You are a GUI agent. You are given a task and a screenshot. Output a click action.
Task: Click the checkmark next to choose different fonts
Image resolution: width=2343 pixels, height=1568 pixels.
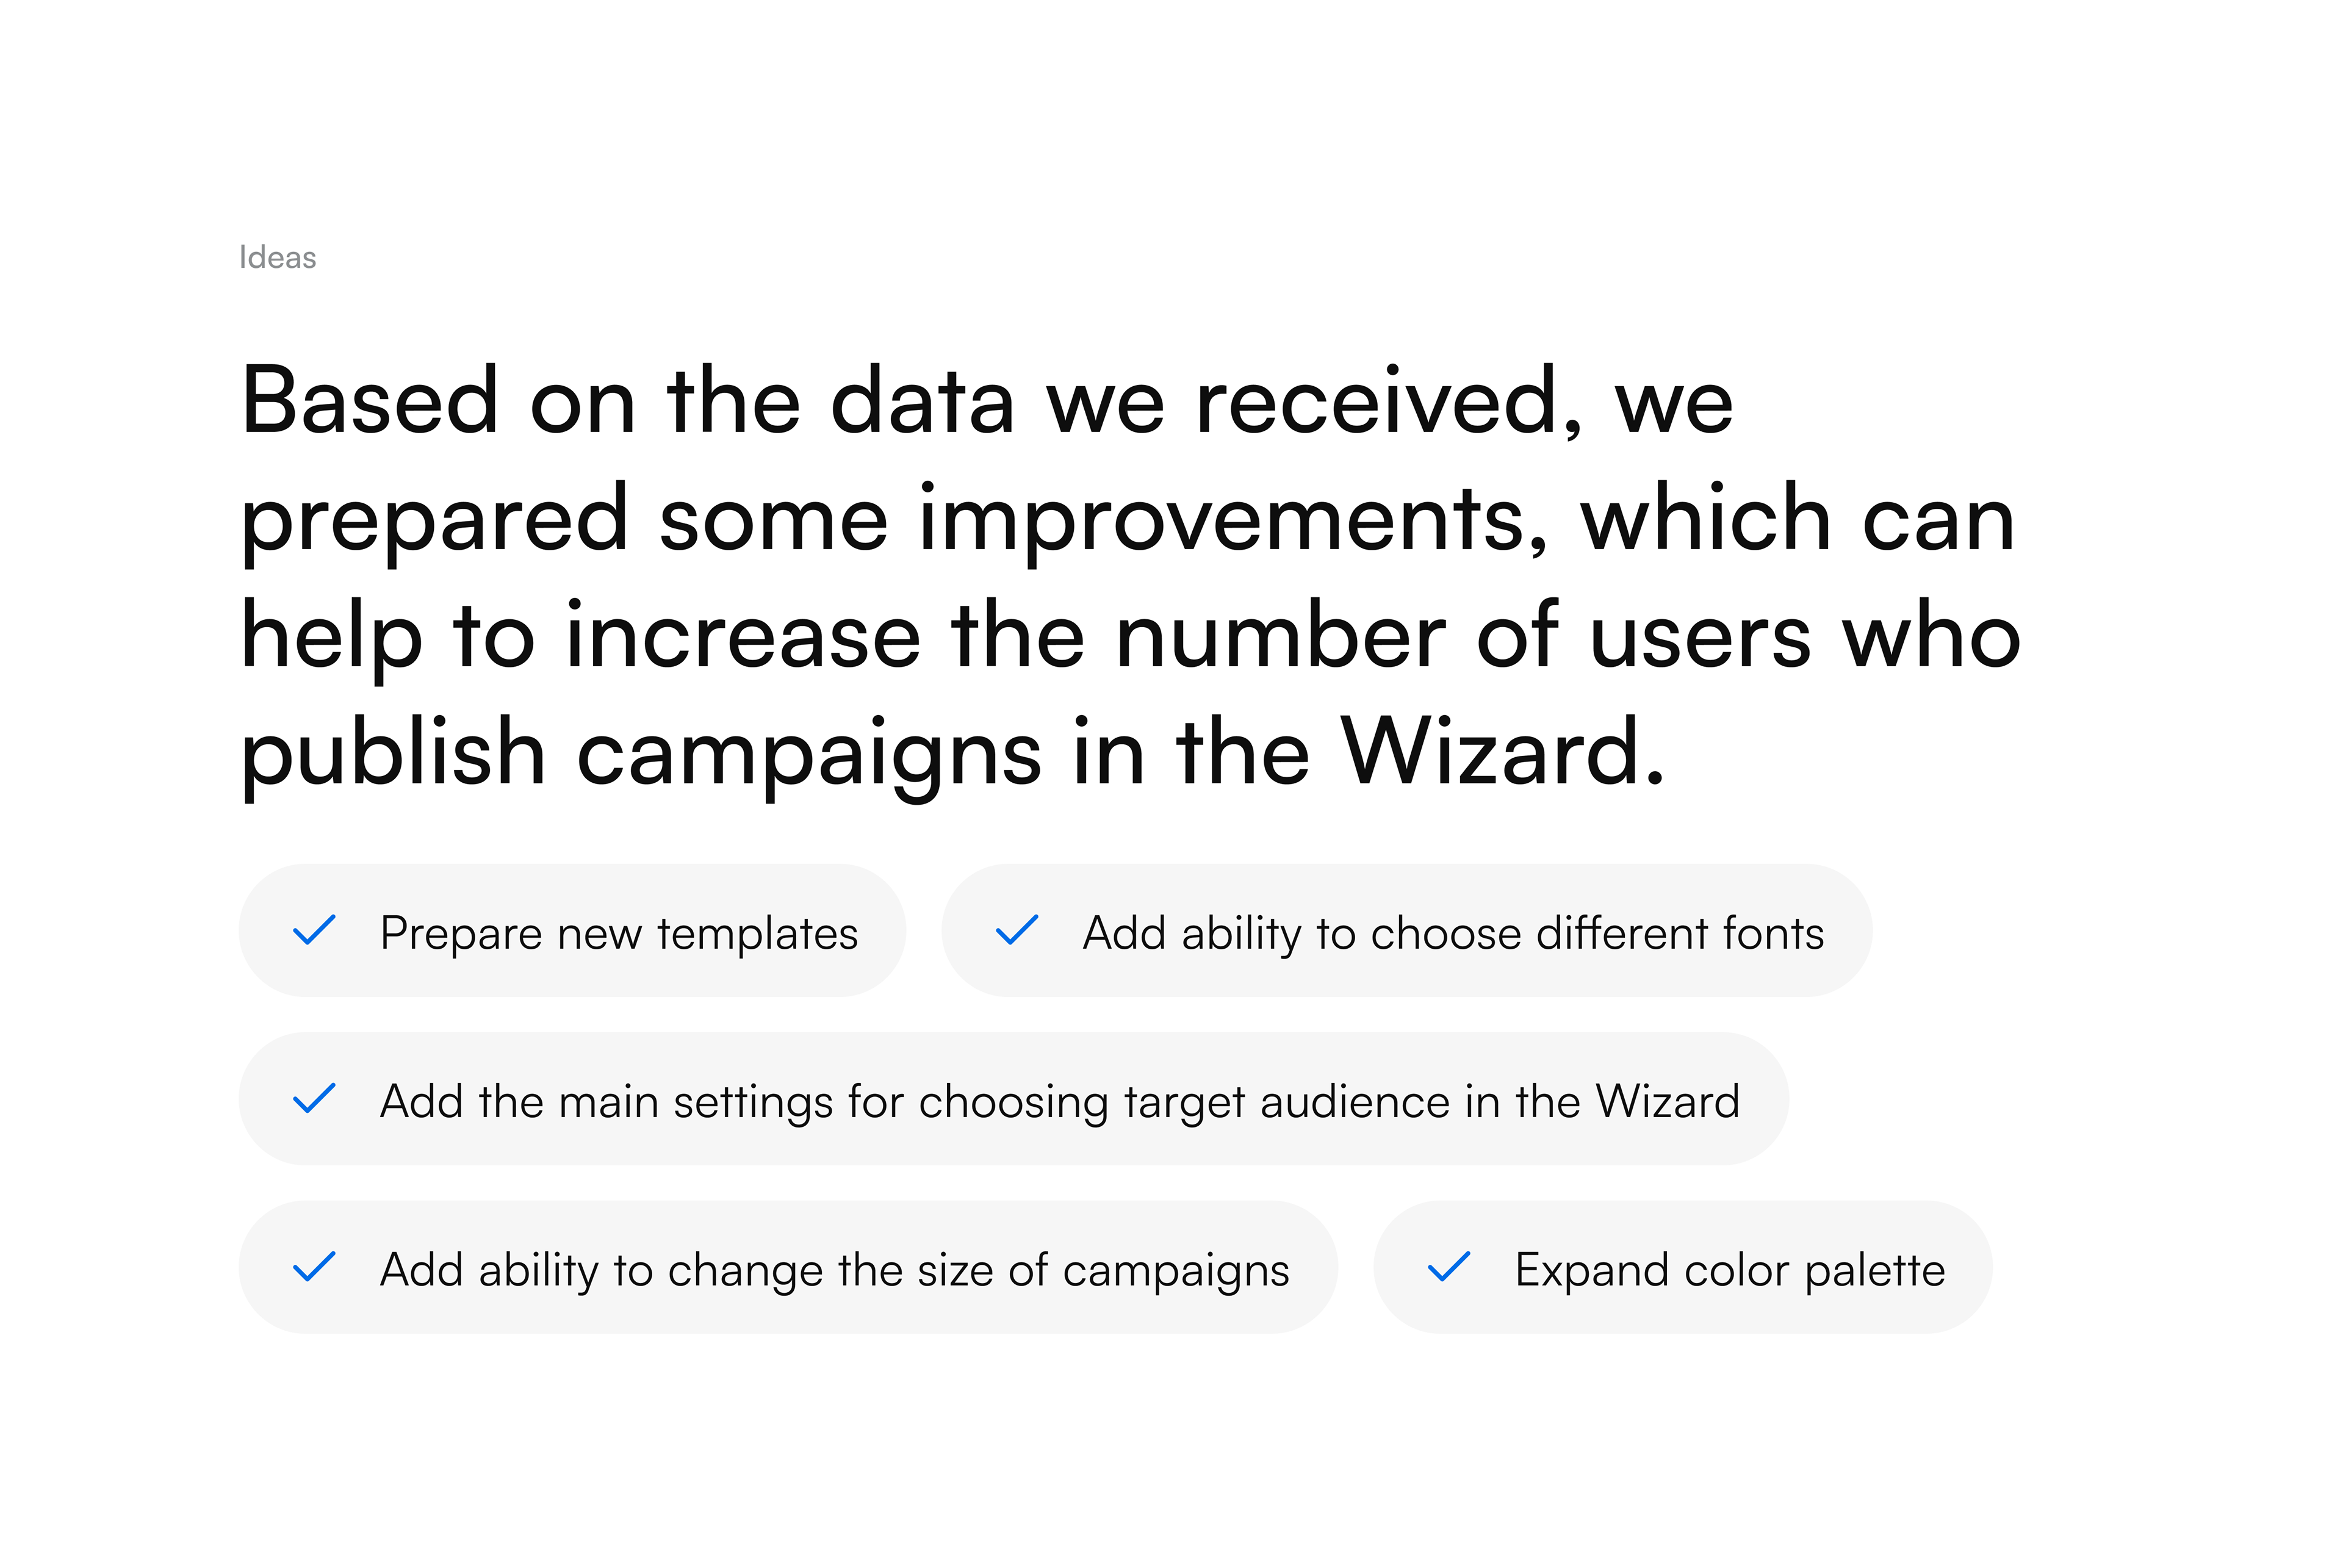(1017, 931)
